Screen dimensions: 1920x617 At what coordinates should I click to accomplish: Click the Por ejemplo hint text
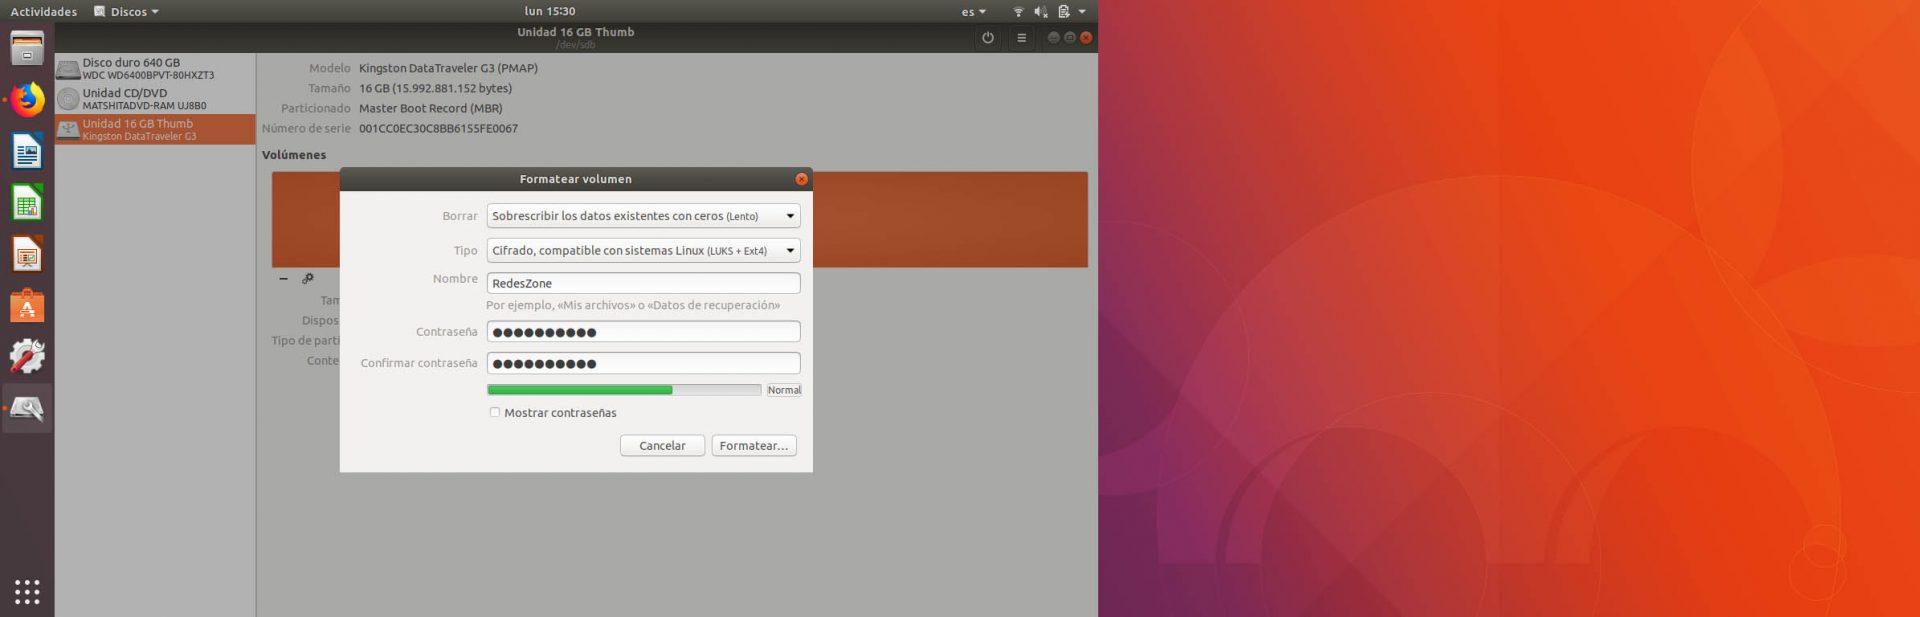633,306
